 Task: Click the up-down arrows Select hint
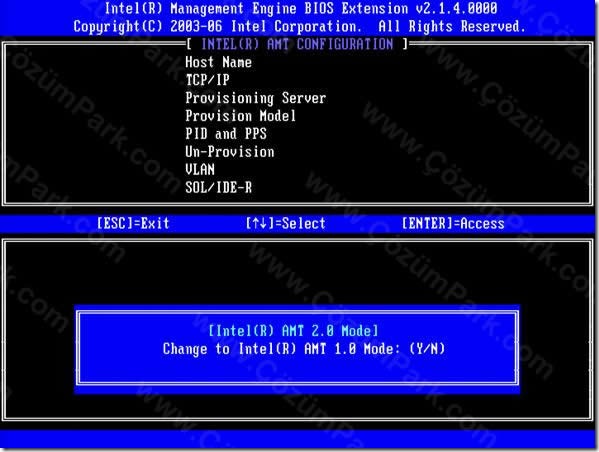285,223
